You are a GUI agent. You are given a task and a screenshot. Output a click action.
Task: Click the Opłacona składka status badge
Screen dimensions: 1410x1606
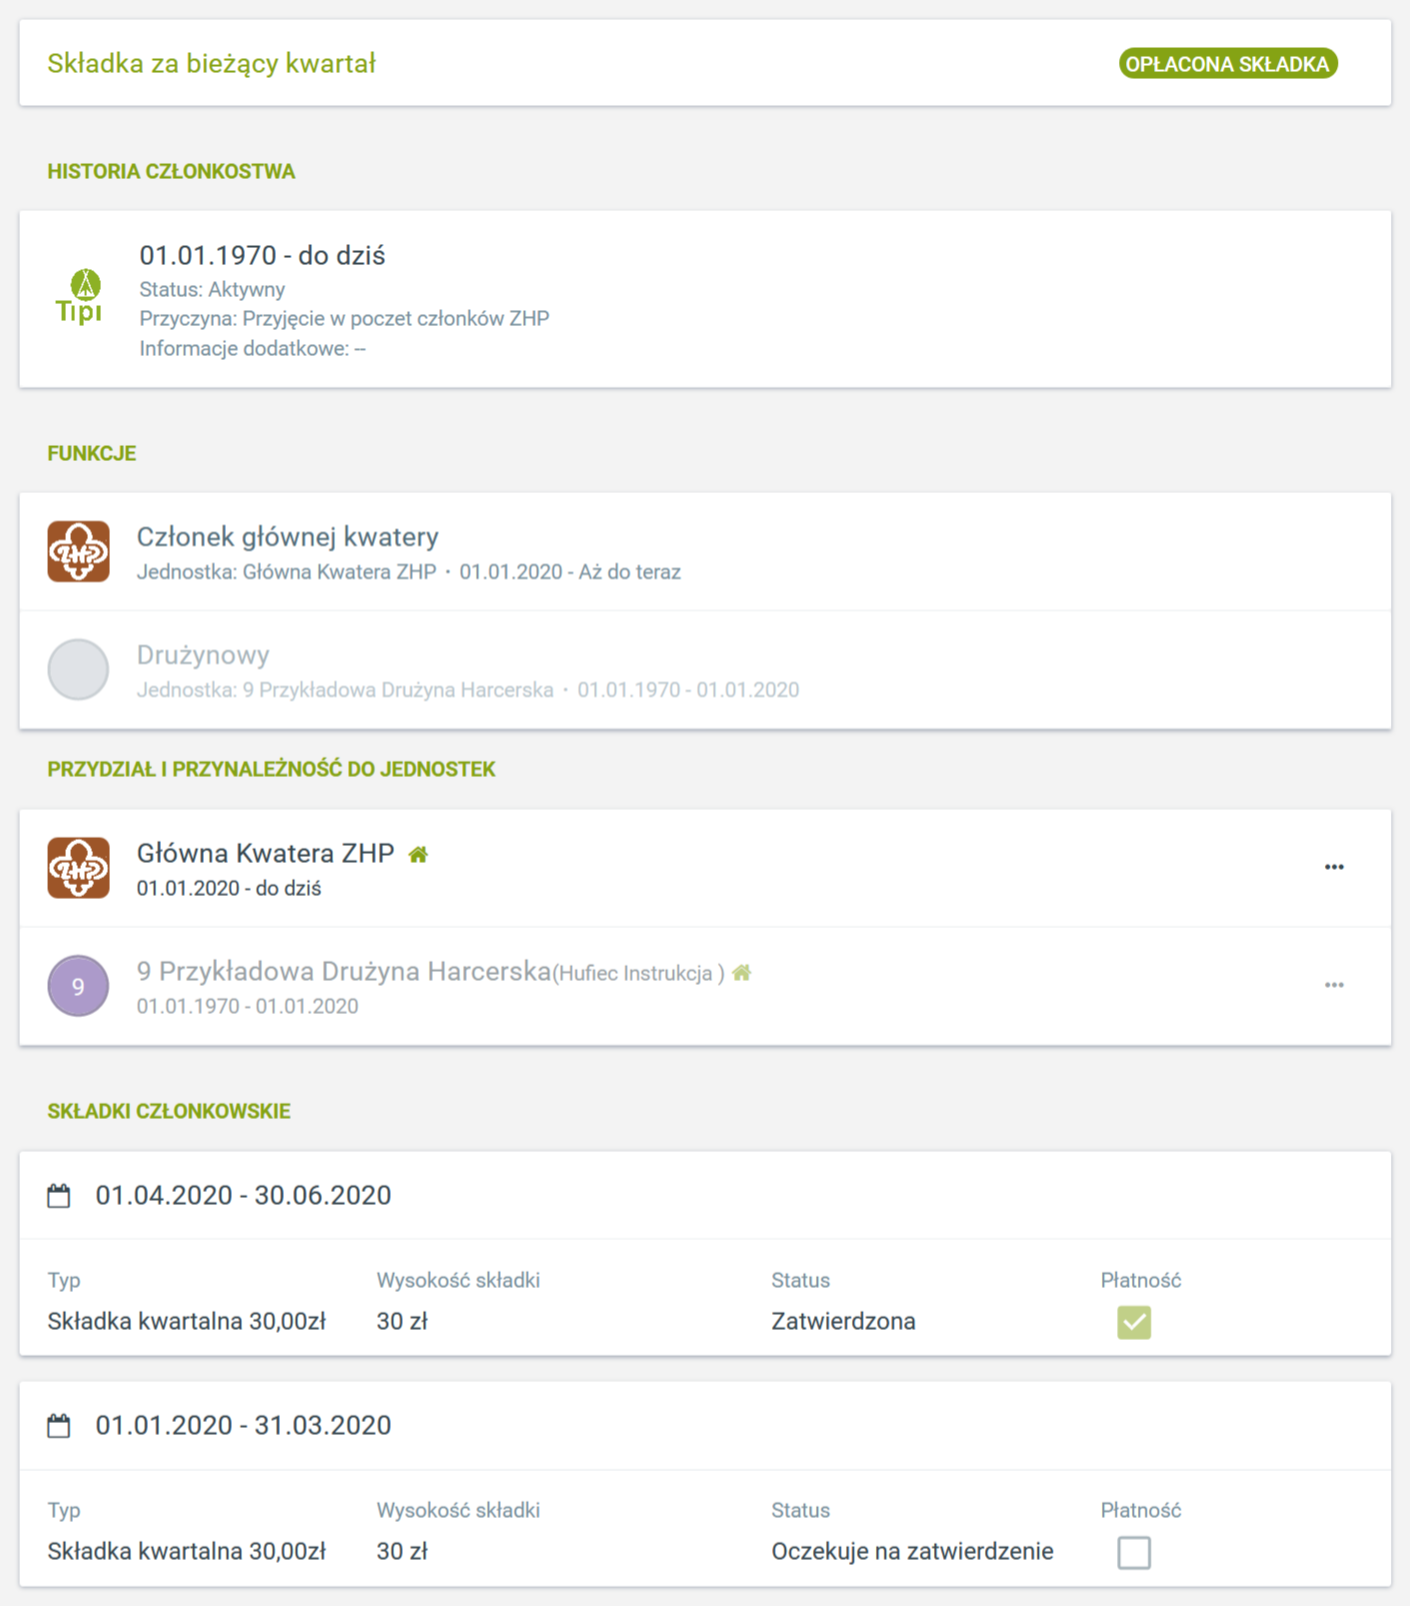(x=1227, y=64)
